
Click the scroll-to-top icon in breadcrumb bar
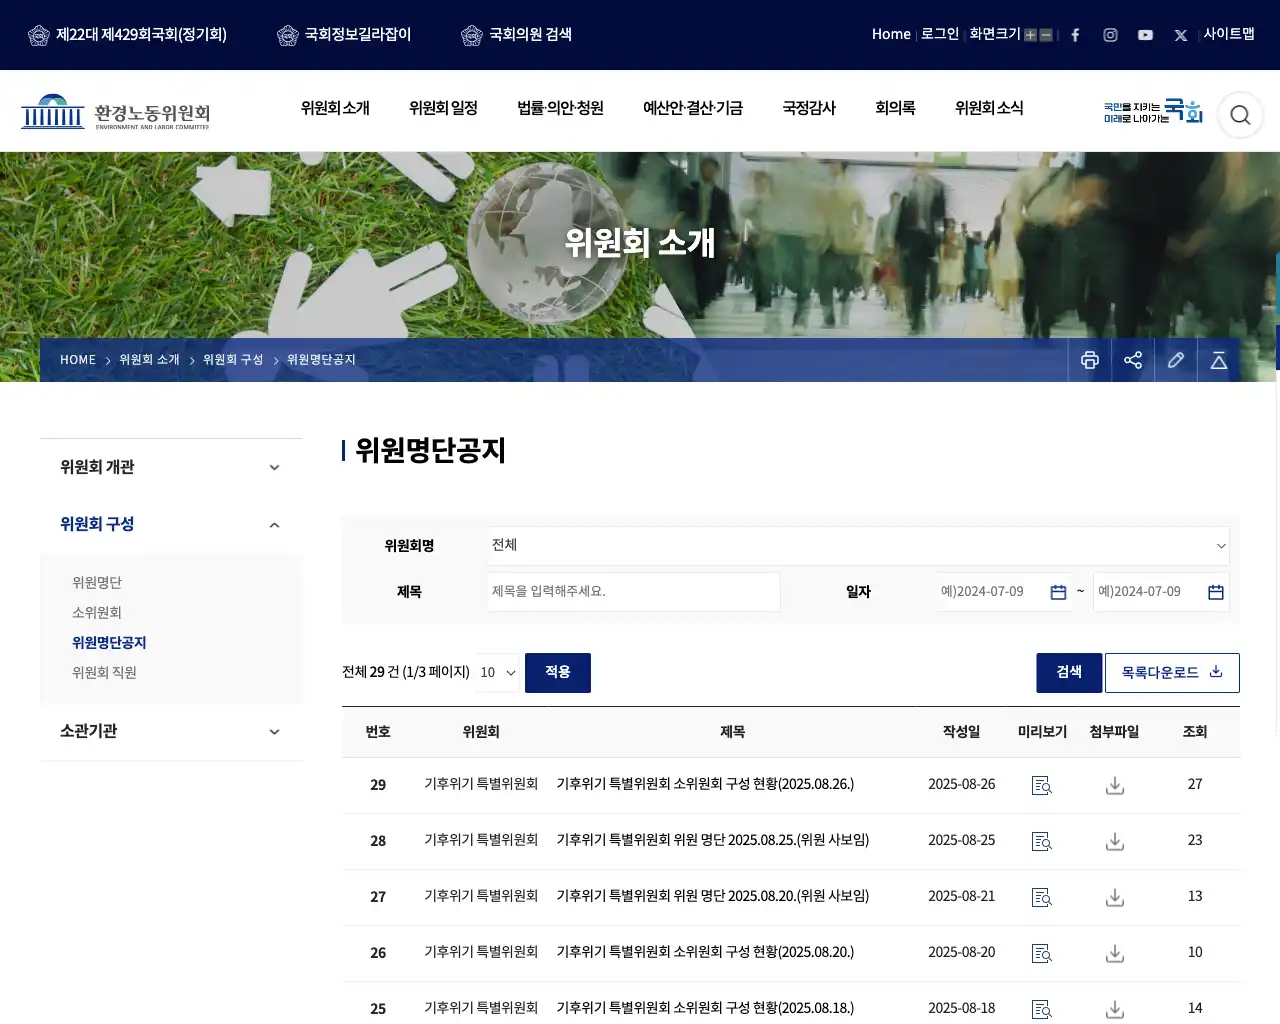click(x=1219, y=360)
